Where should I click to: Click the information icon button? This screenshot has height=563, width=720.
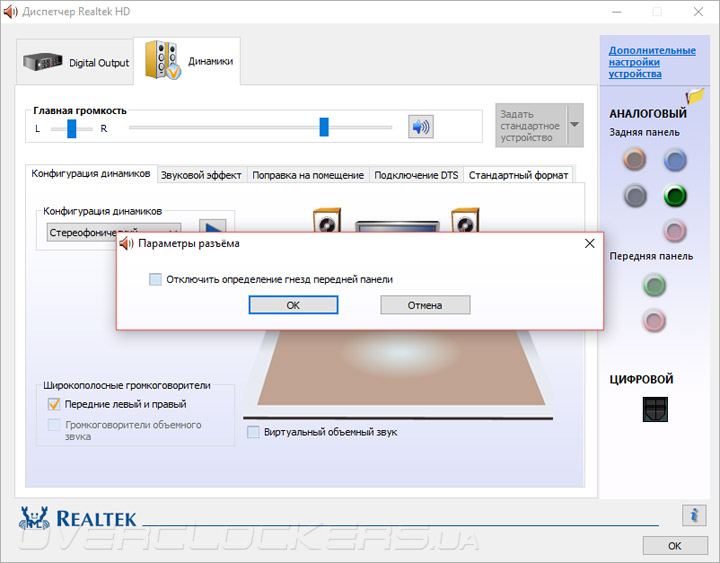(x=694, y=515)
